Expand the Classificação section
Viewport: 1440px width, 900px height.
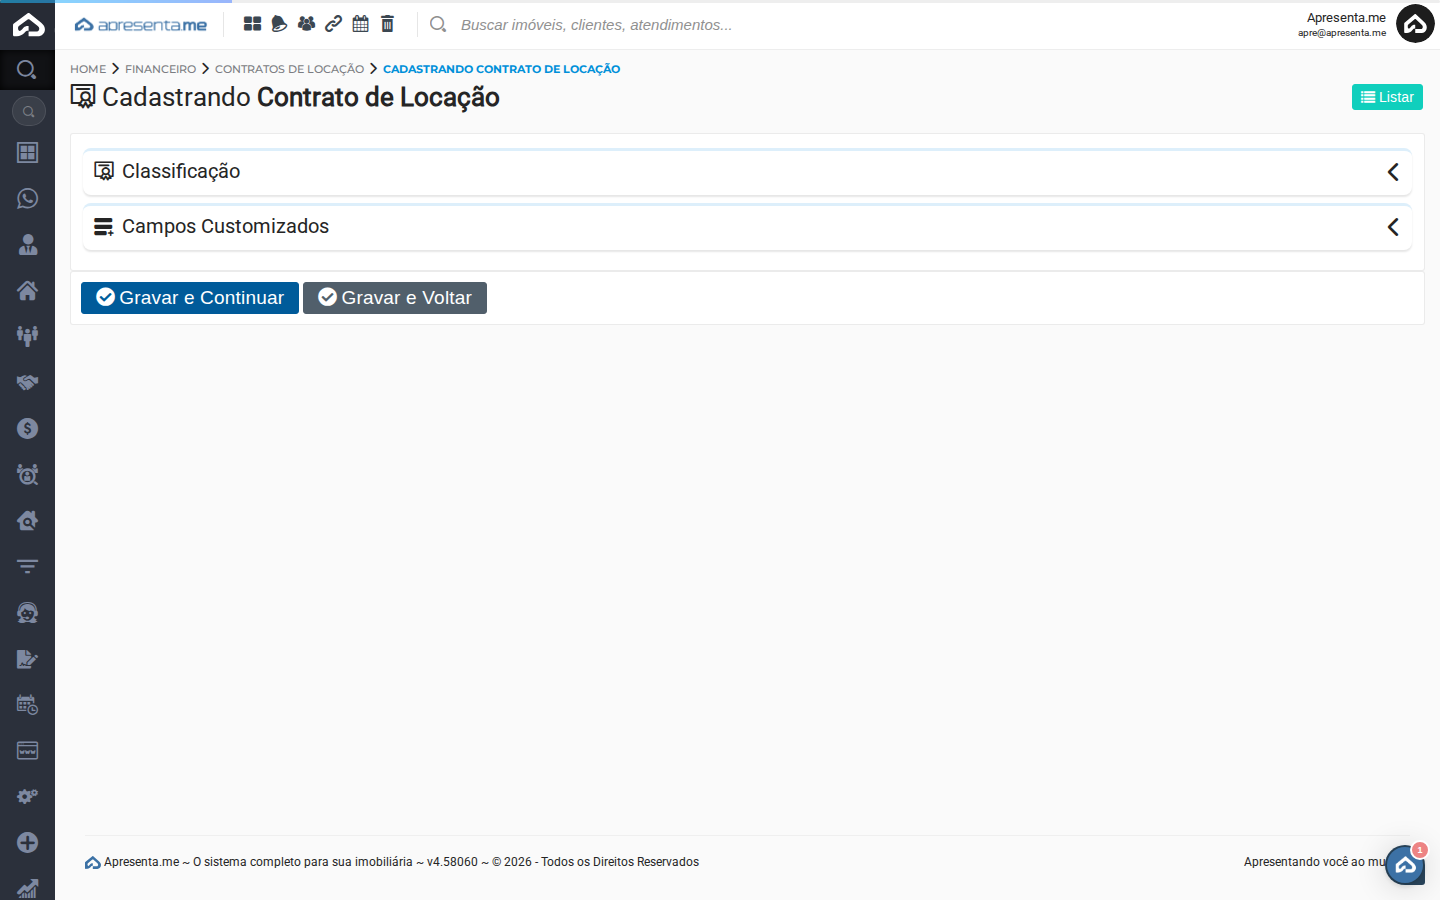point(746,172)
